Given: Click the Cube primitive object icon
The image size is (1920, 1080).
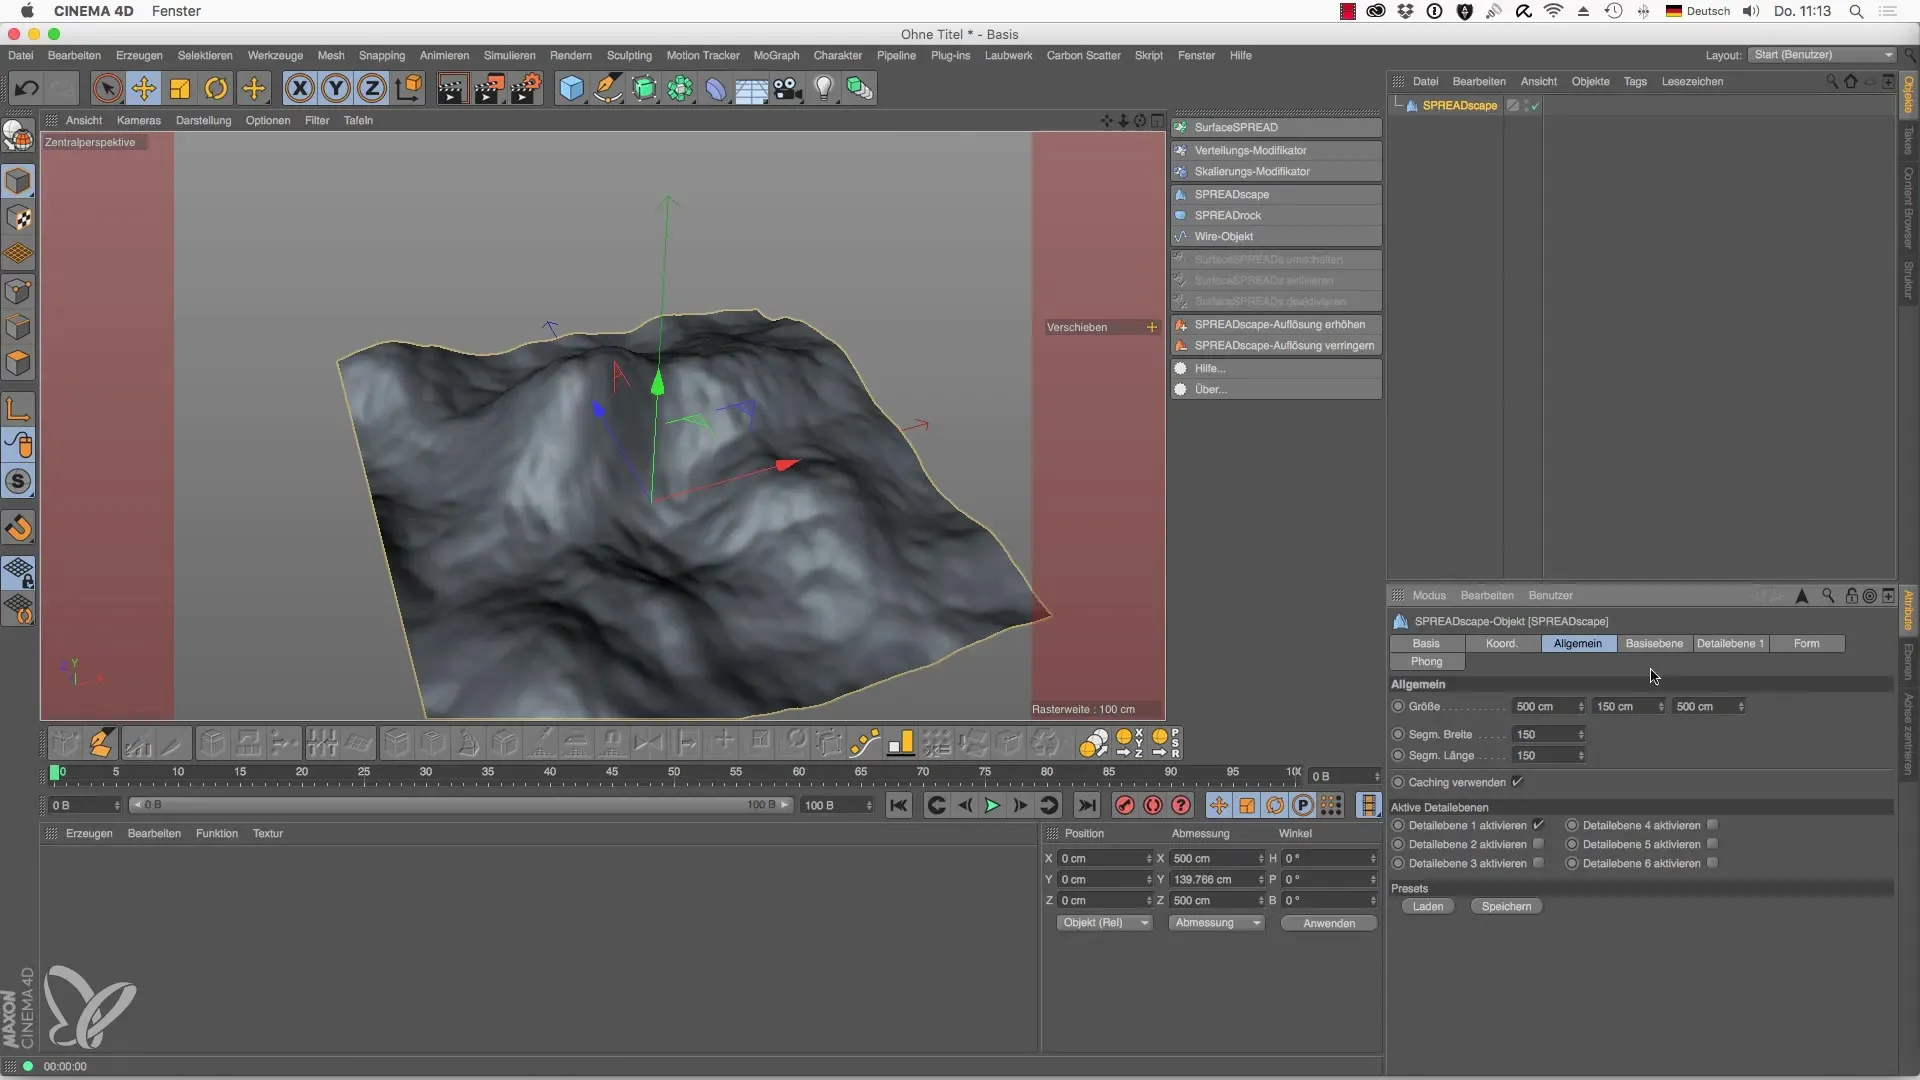Looking at the screenshot, I should click(571, 89).
